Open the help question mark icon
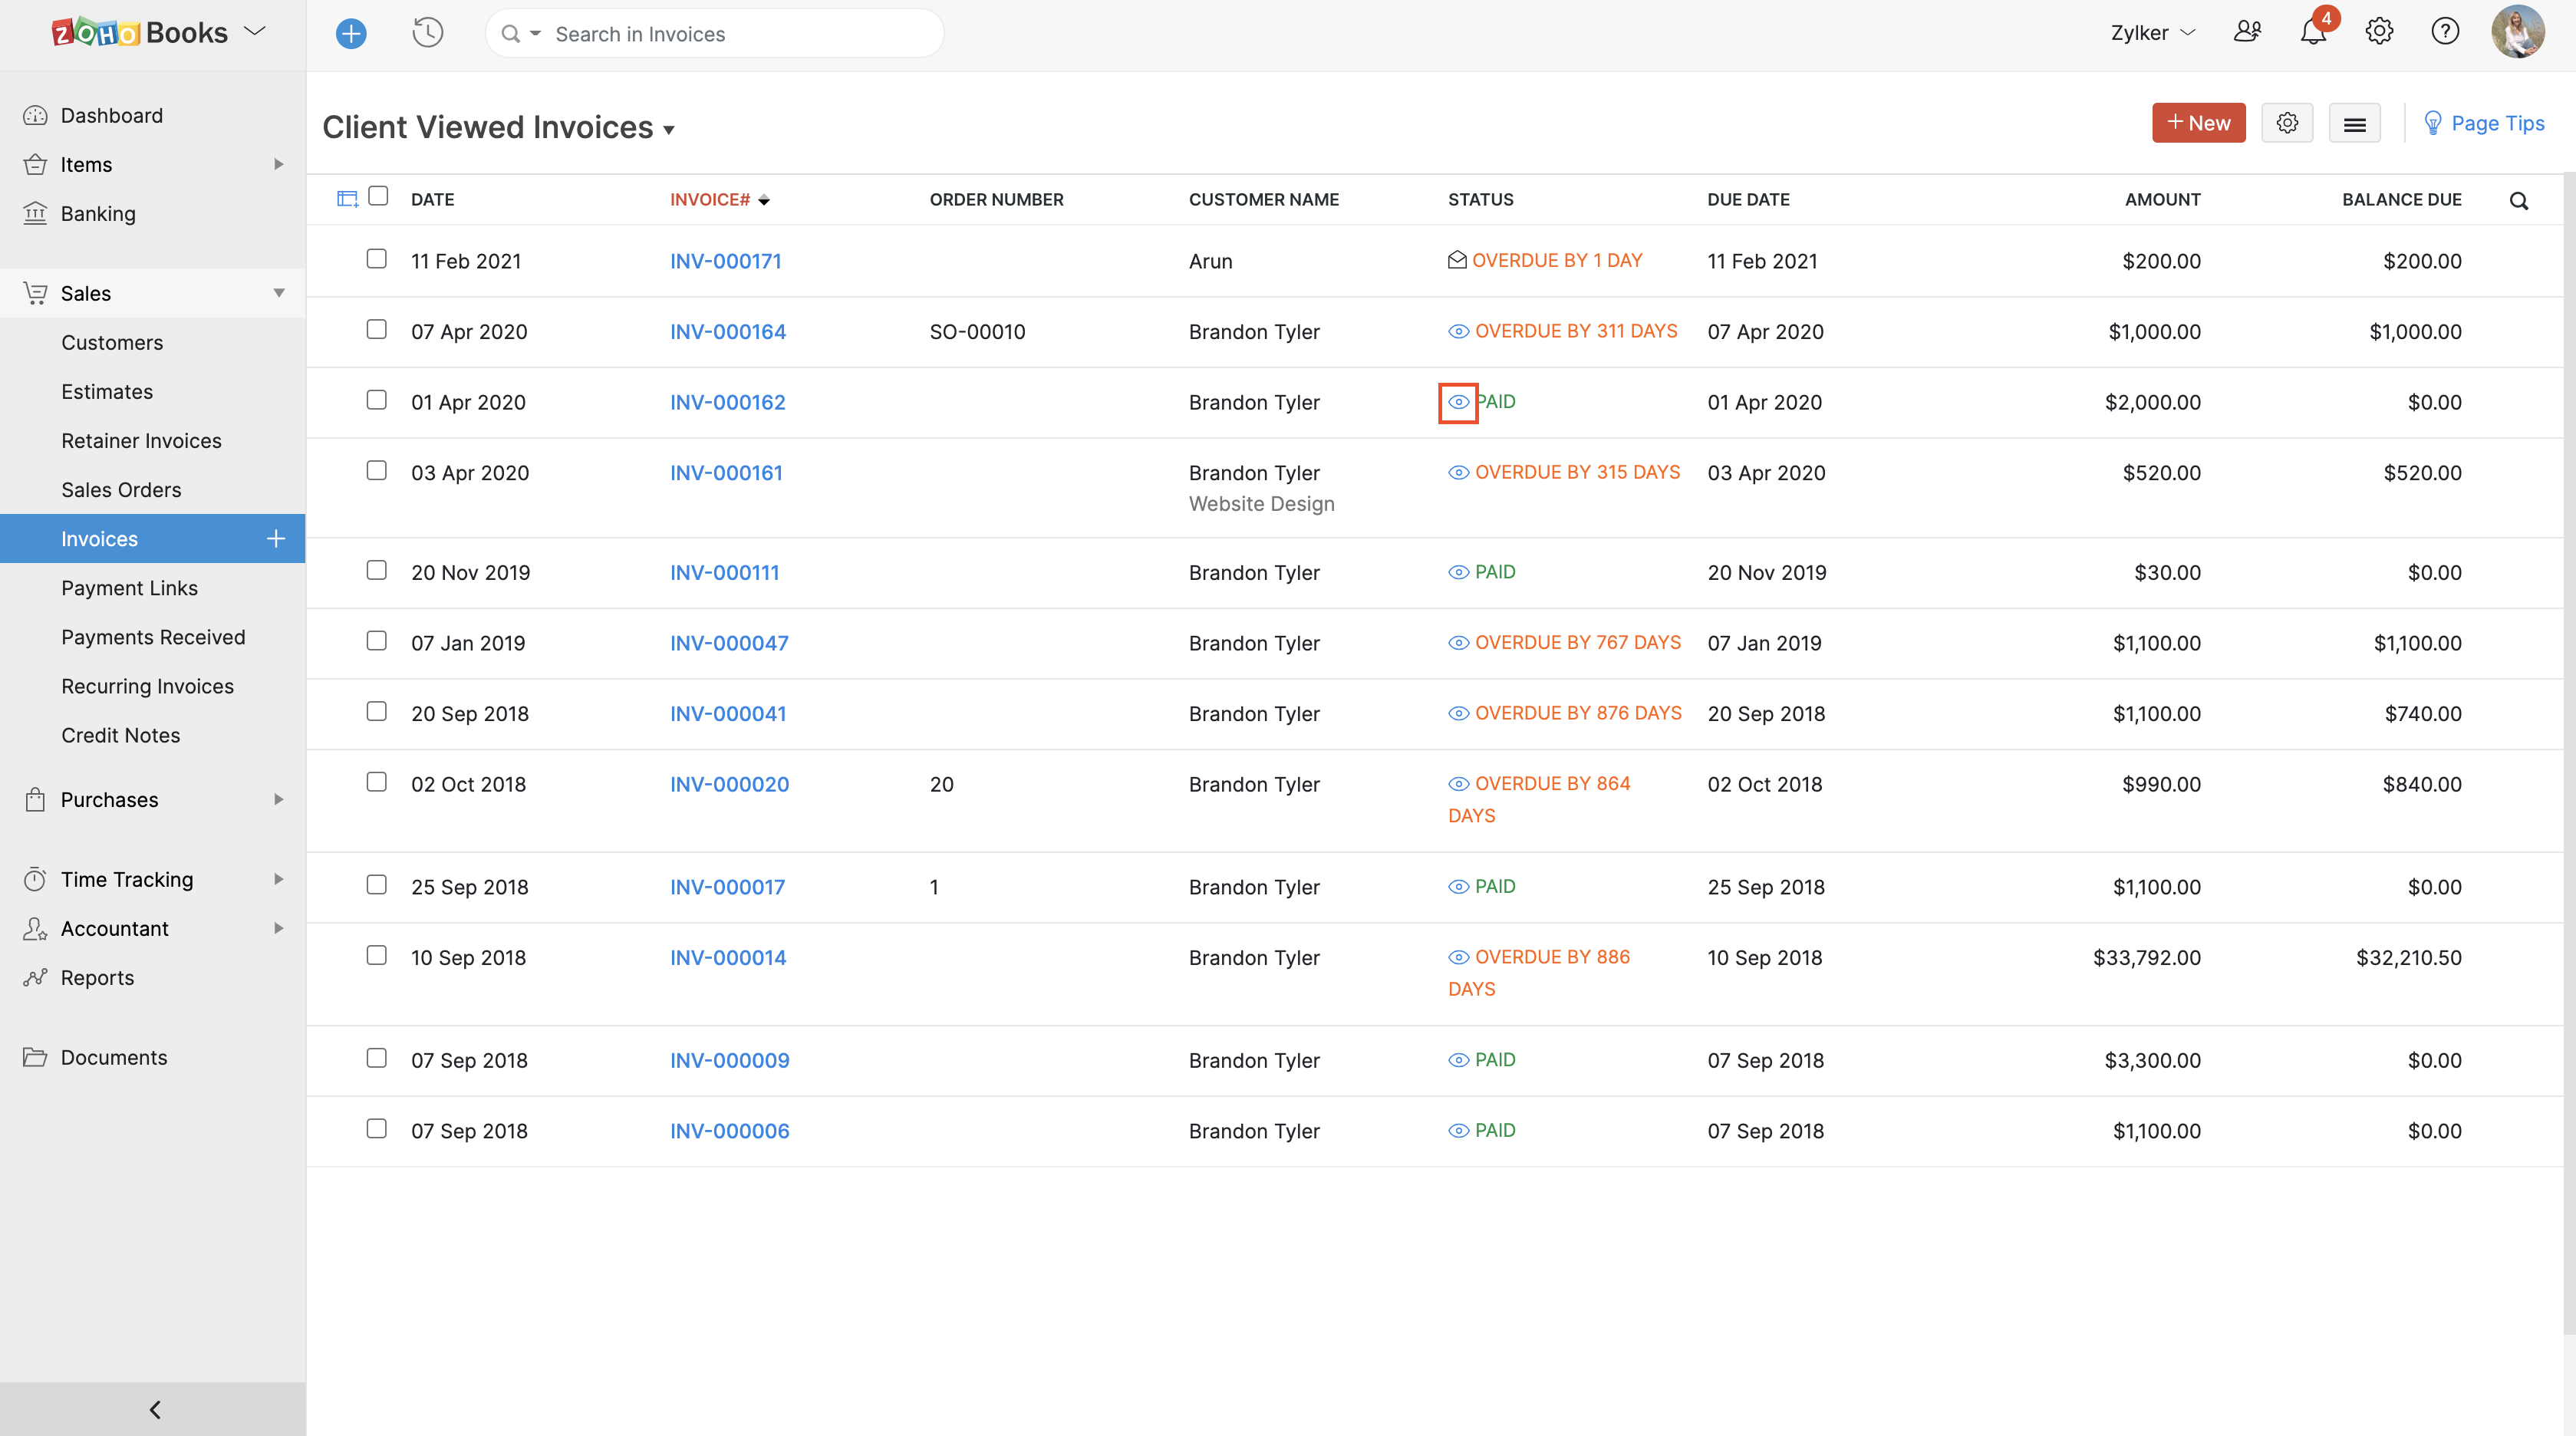Viewport: 2576px width, 1436px height. [2445, 32]
